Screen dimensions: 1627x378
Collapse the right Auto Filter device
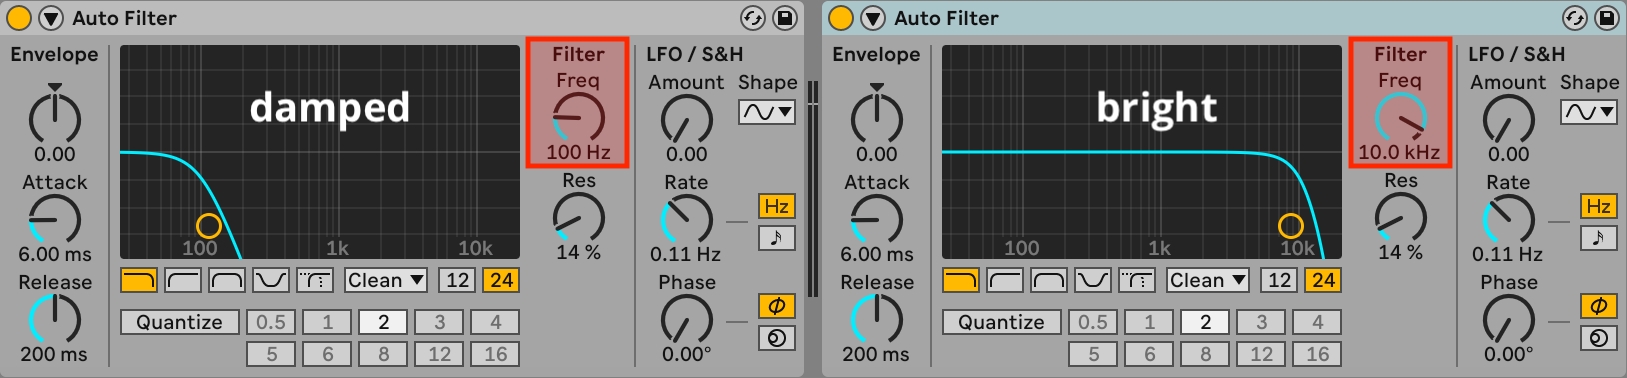click(x=873, y=18)
